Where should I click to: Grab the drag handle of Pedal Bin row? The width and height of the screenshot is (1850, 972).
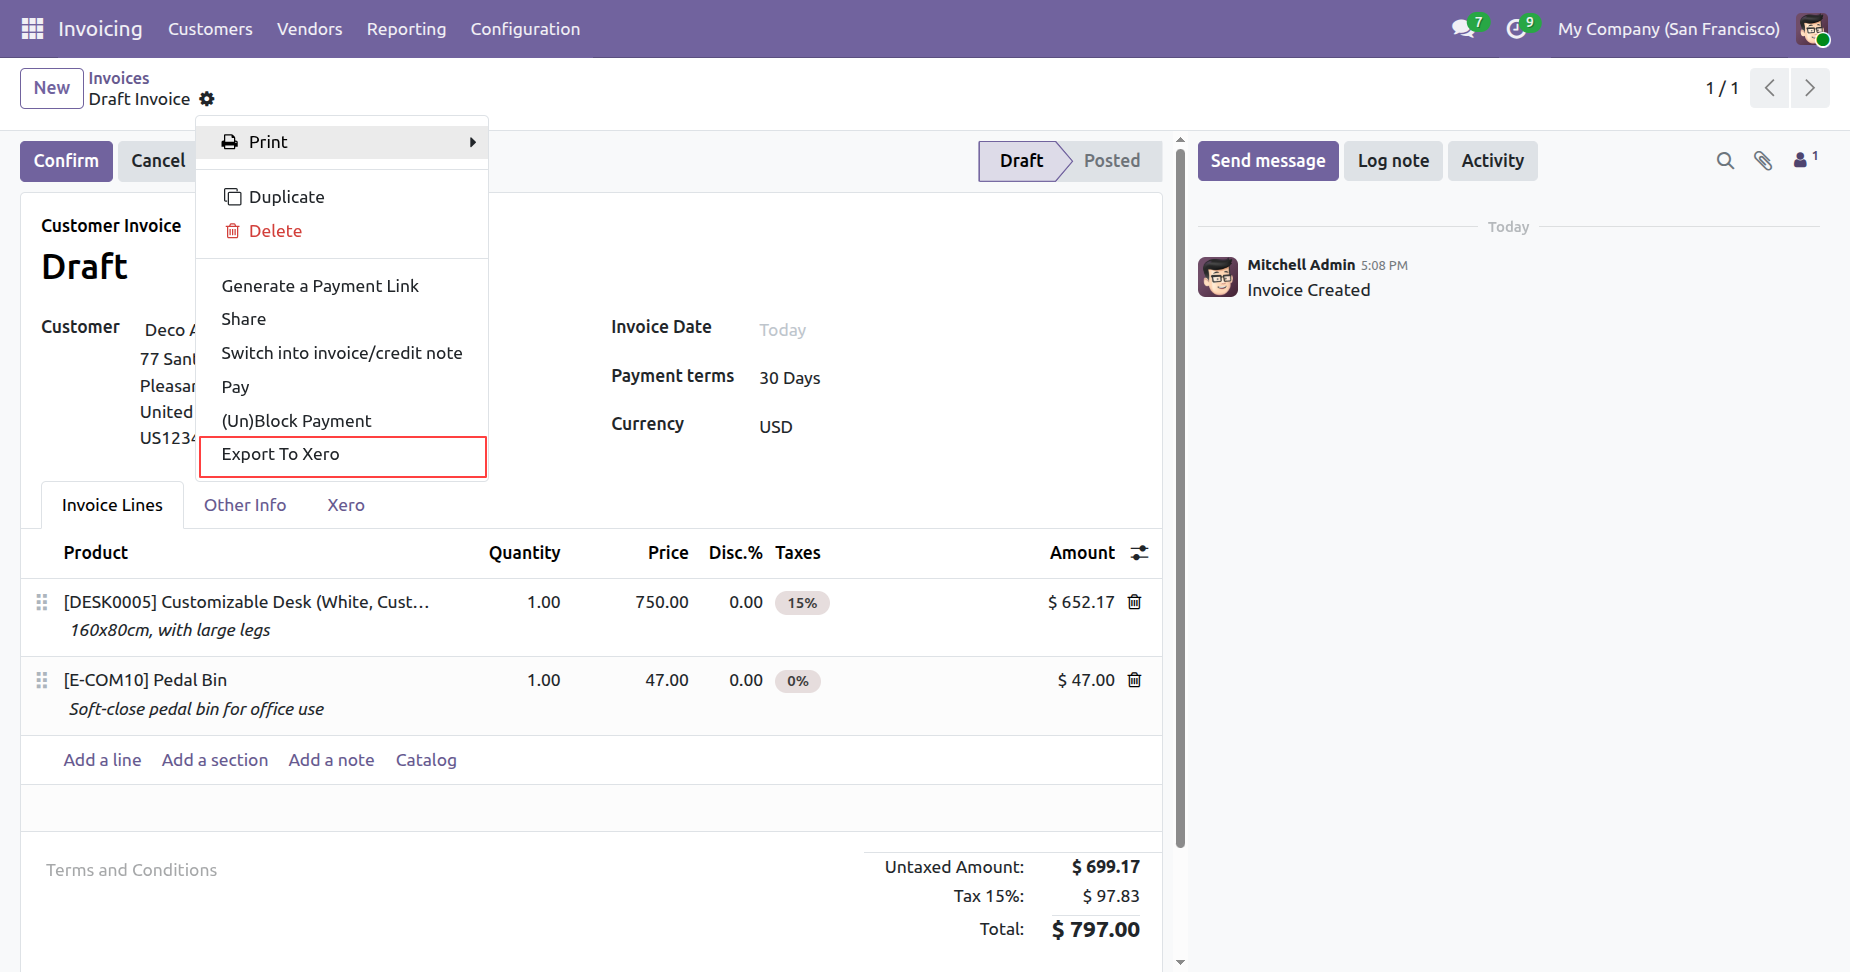pyautogui.click(x=42, y=680)
